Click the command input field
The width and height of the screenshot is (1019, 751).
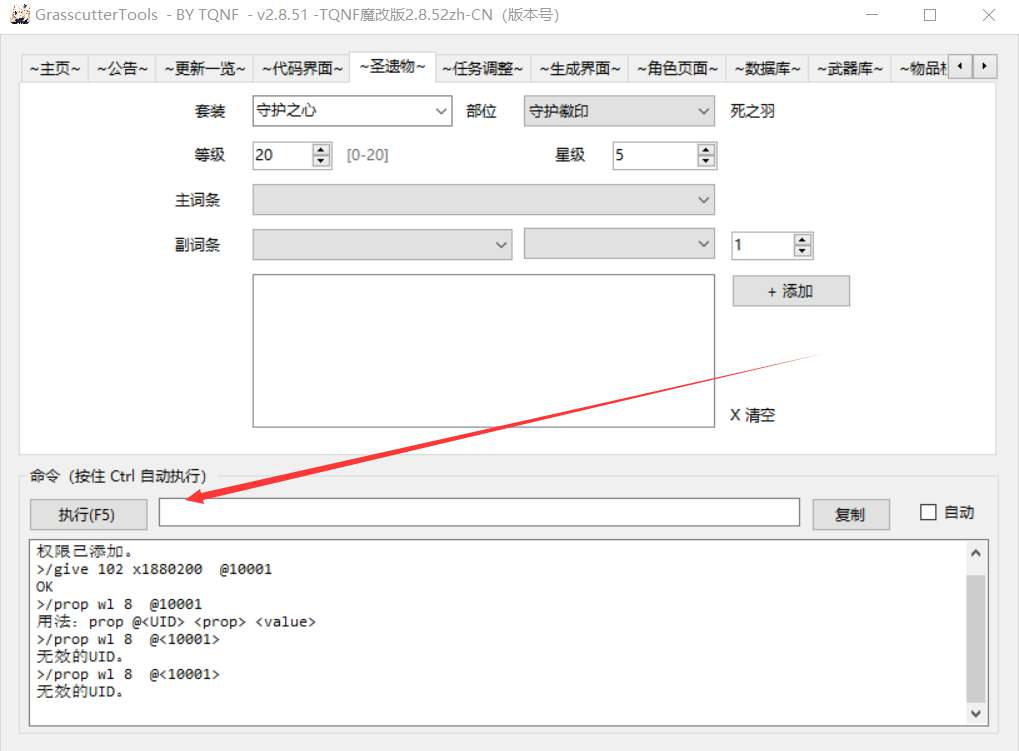click(479, 513)
